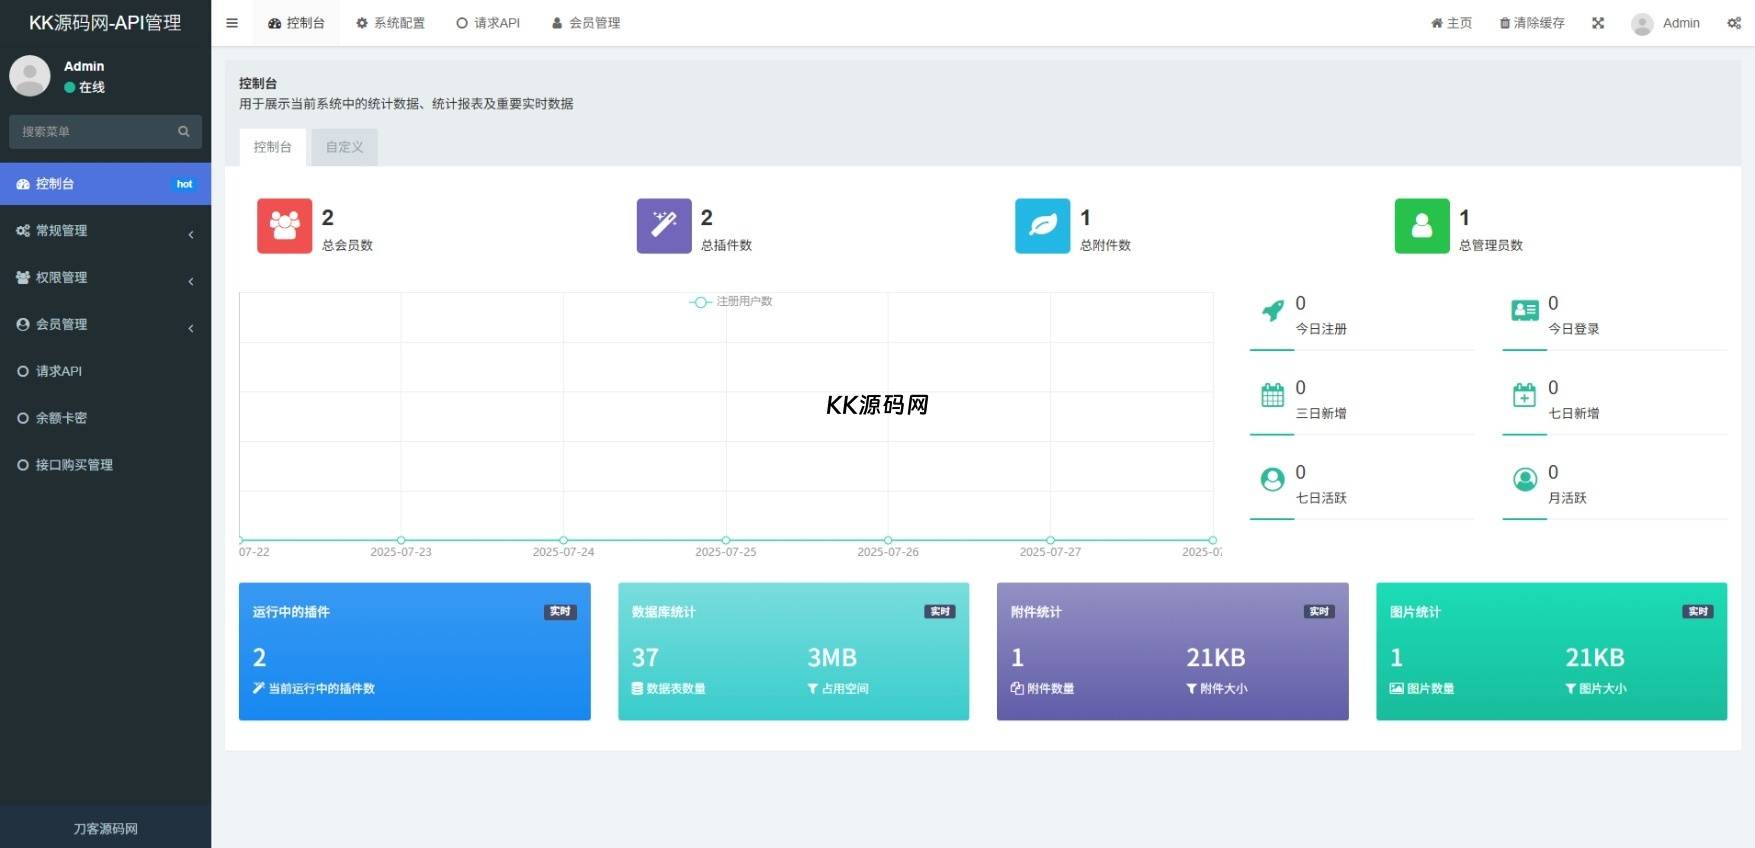
Task: Click the 2025-07-27 data point on the chart
Action: (x=1050, y=540)
